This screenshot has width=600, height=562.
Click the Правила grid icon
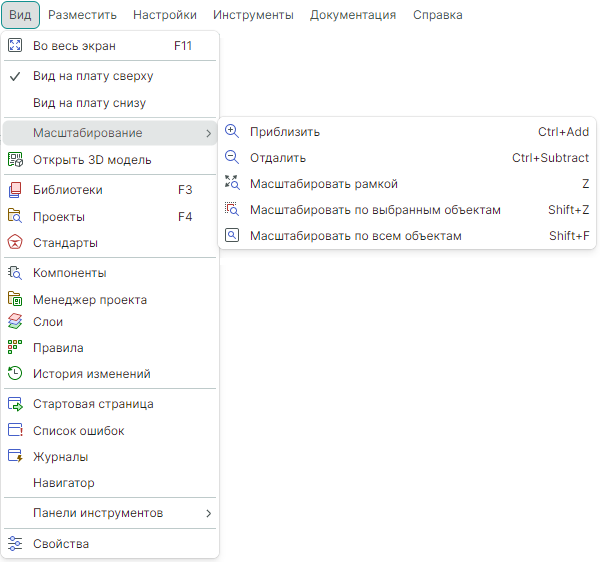coord(15,348)
